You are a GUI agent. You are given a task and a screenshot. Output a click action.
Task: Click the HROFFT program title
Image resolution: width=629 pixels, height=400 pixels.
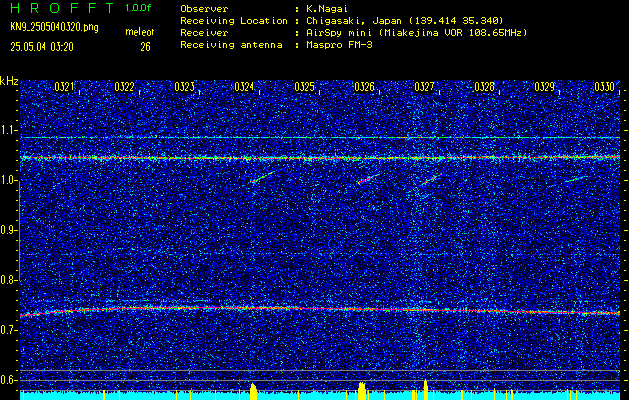[x=62, y=8]
